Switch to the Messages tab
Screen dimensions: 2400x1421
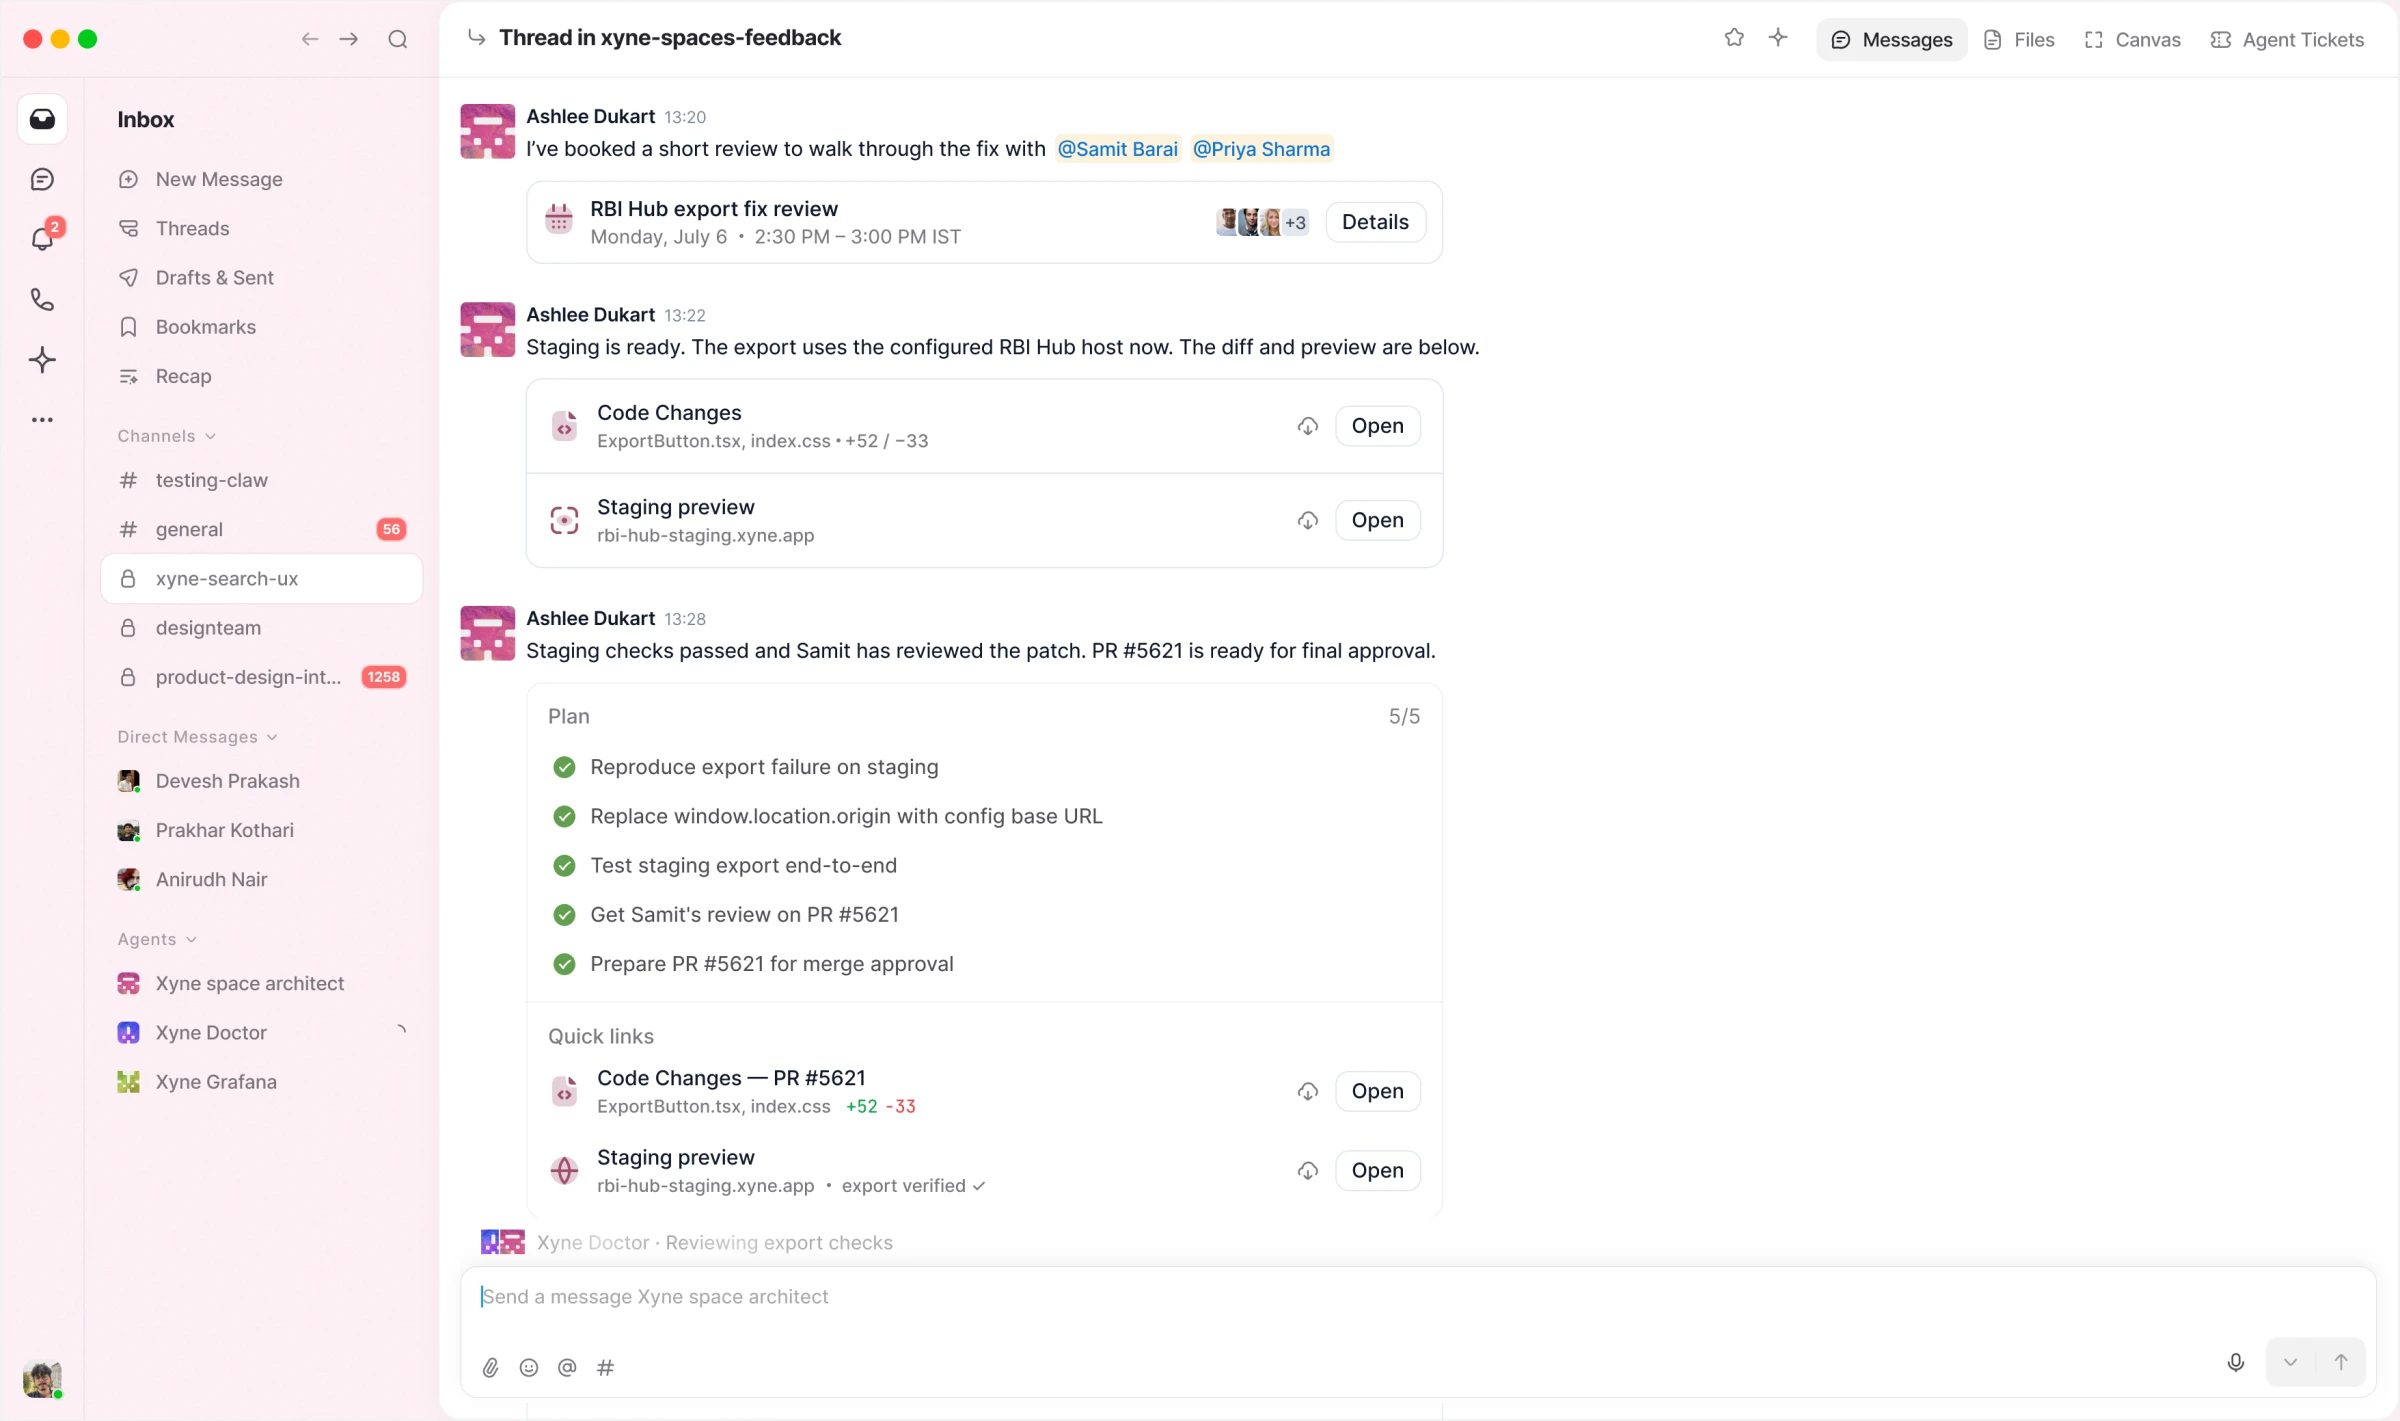[x=1891, y=40]
